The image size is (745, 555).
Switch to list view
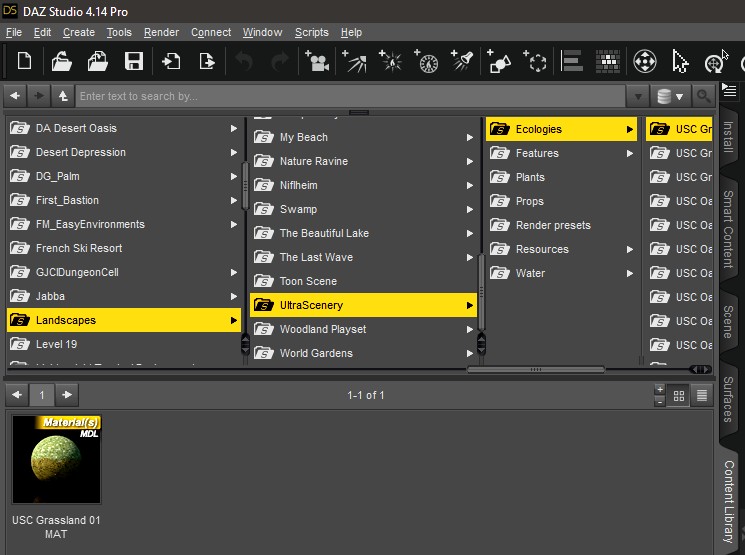coord(702,395)
